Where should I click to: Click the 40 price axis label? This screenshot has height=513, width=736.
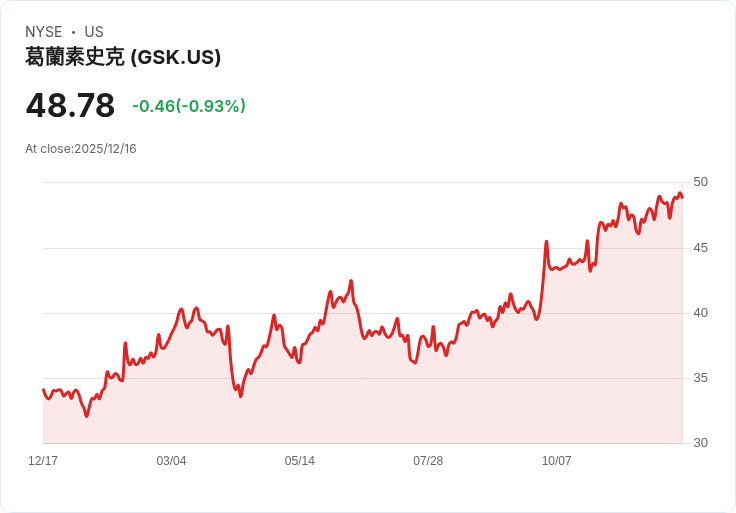click(700, 313)
